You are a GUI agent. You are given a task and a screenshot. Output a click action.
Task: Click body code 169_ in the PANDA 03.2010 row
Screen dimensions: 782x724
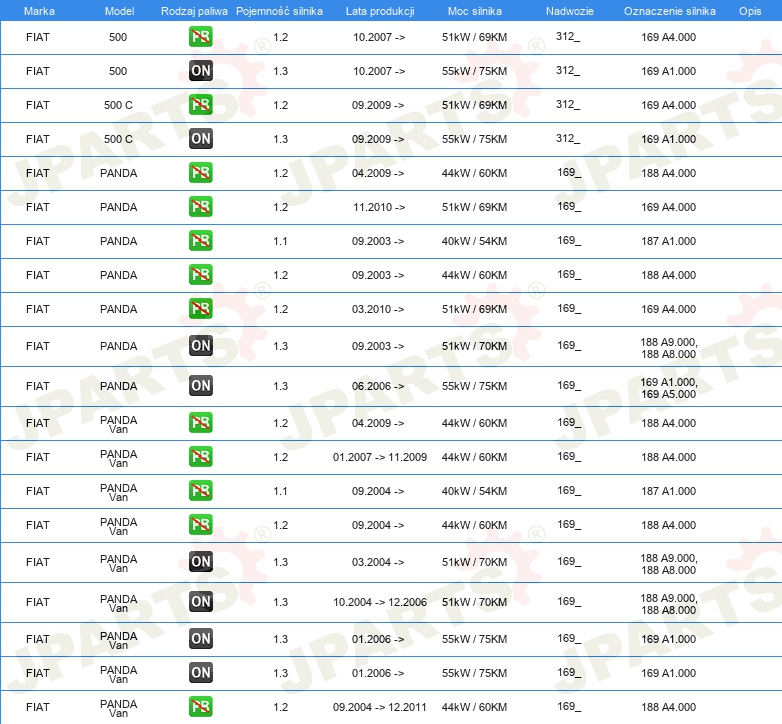[569, 309]
